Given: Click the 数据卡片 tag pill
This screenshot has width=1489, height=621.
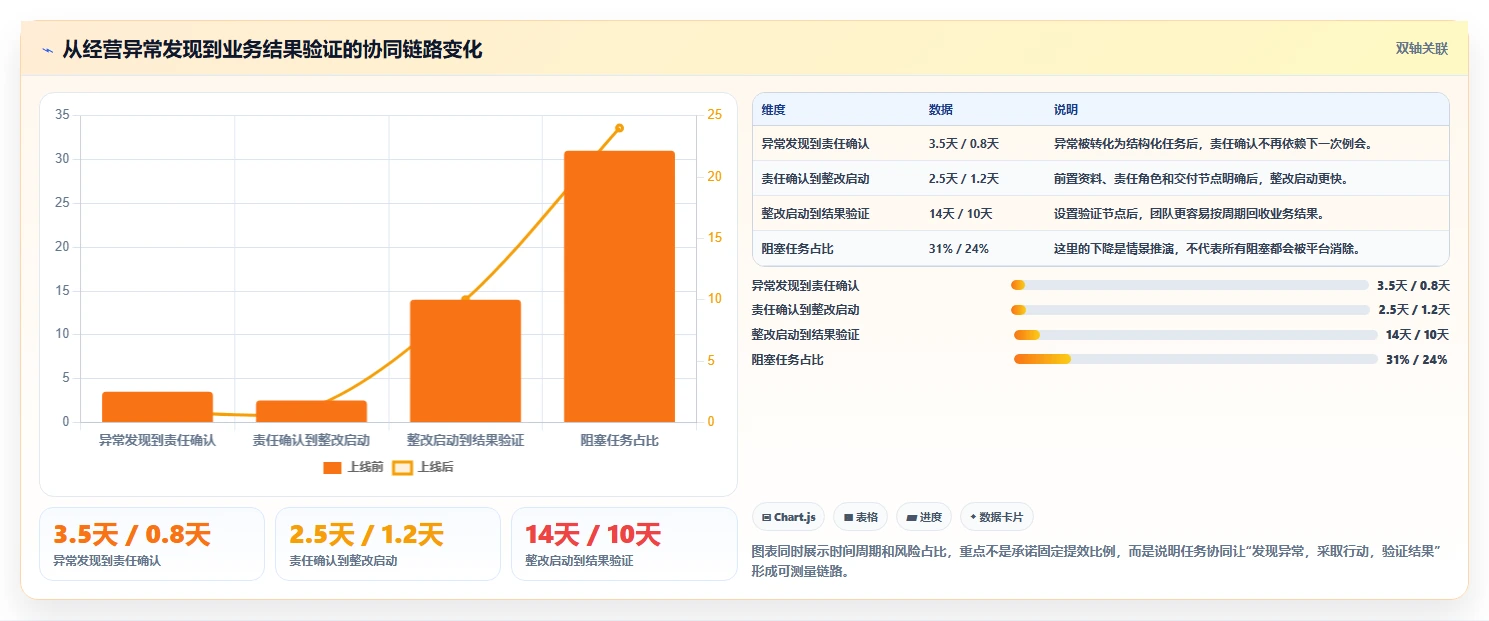Looking at the screenshot, I should 996,517.
